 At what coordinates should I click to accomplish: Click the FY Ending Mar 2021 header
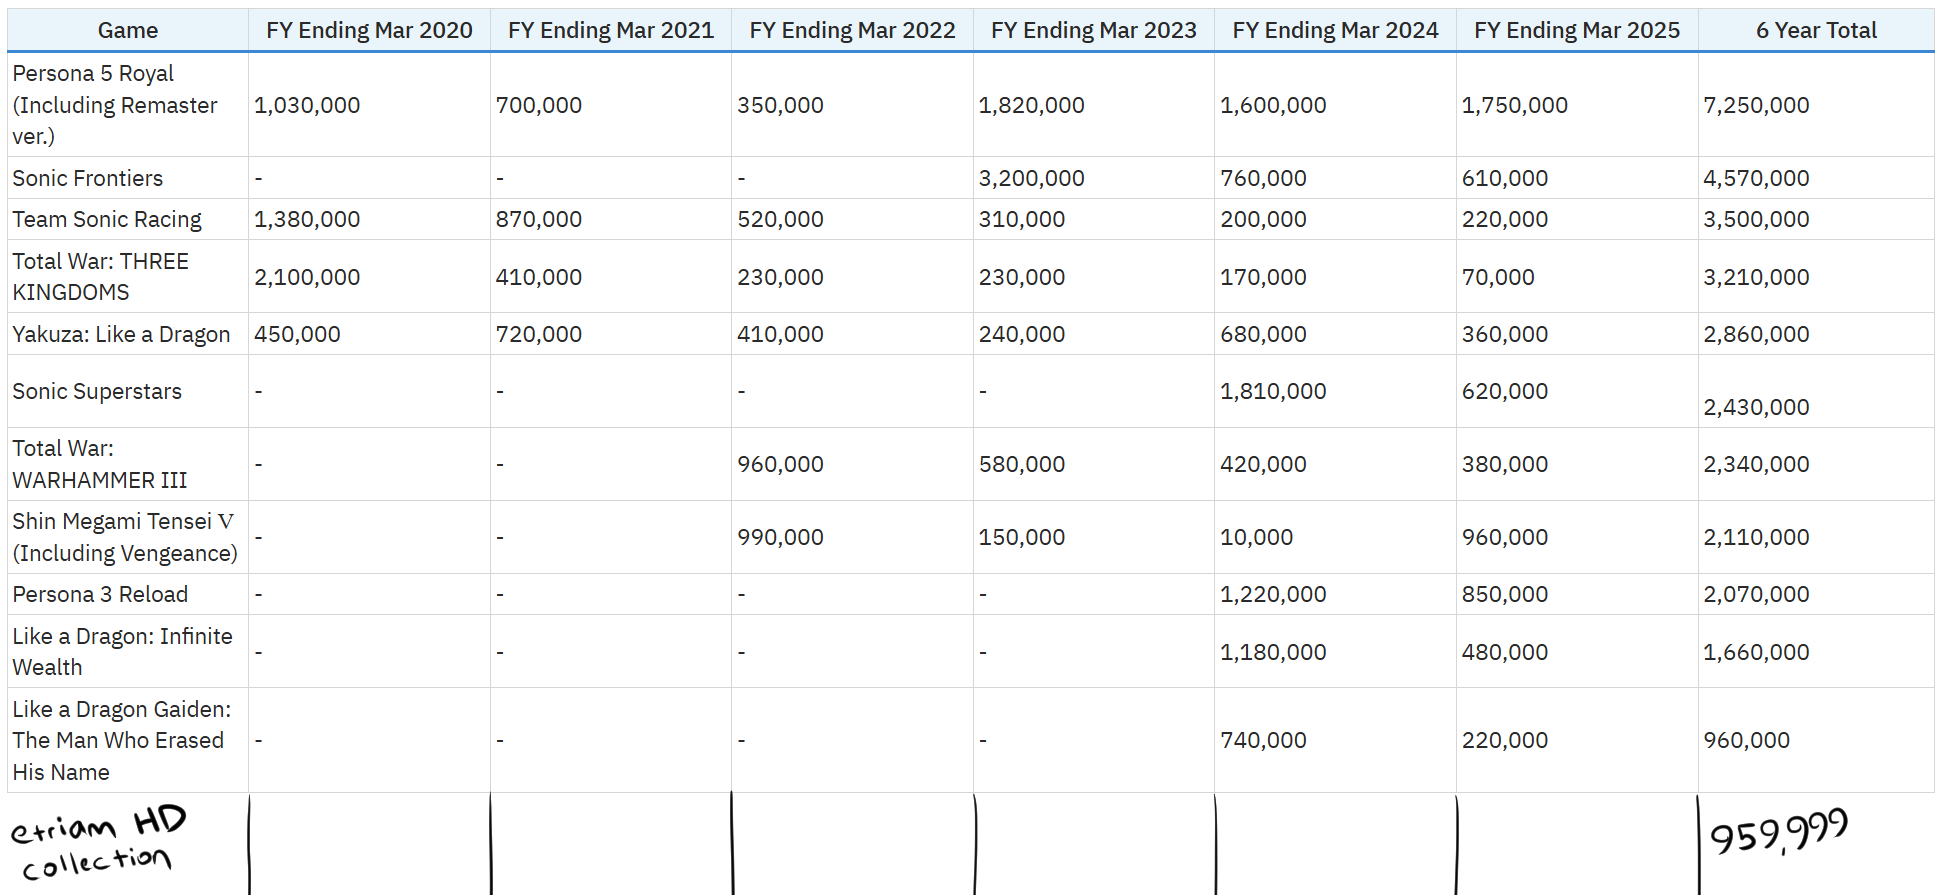[x=611, y=30]
